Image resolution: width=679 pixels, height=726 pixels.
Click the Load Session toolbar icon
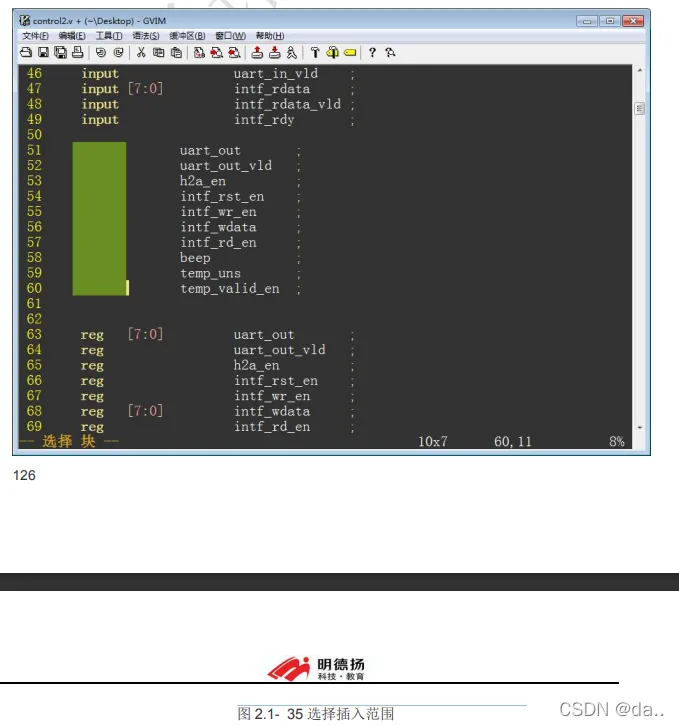tap(257, 52)
